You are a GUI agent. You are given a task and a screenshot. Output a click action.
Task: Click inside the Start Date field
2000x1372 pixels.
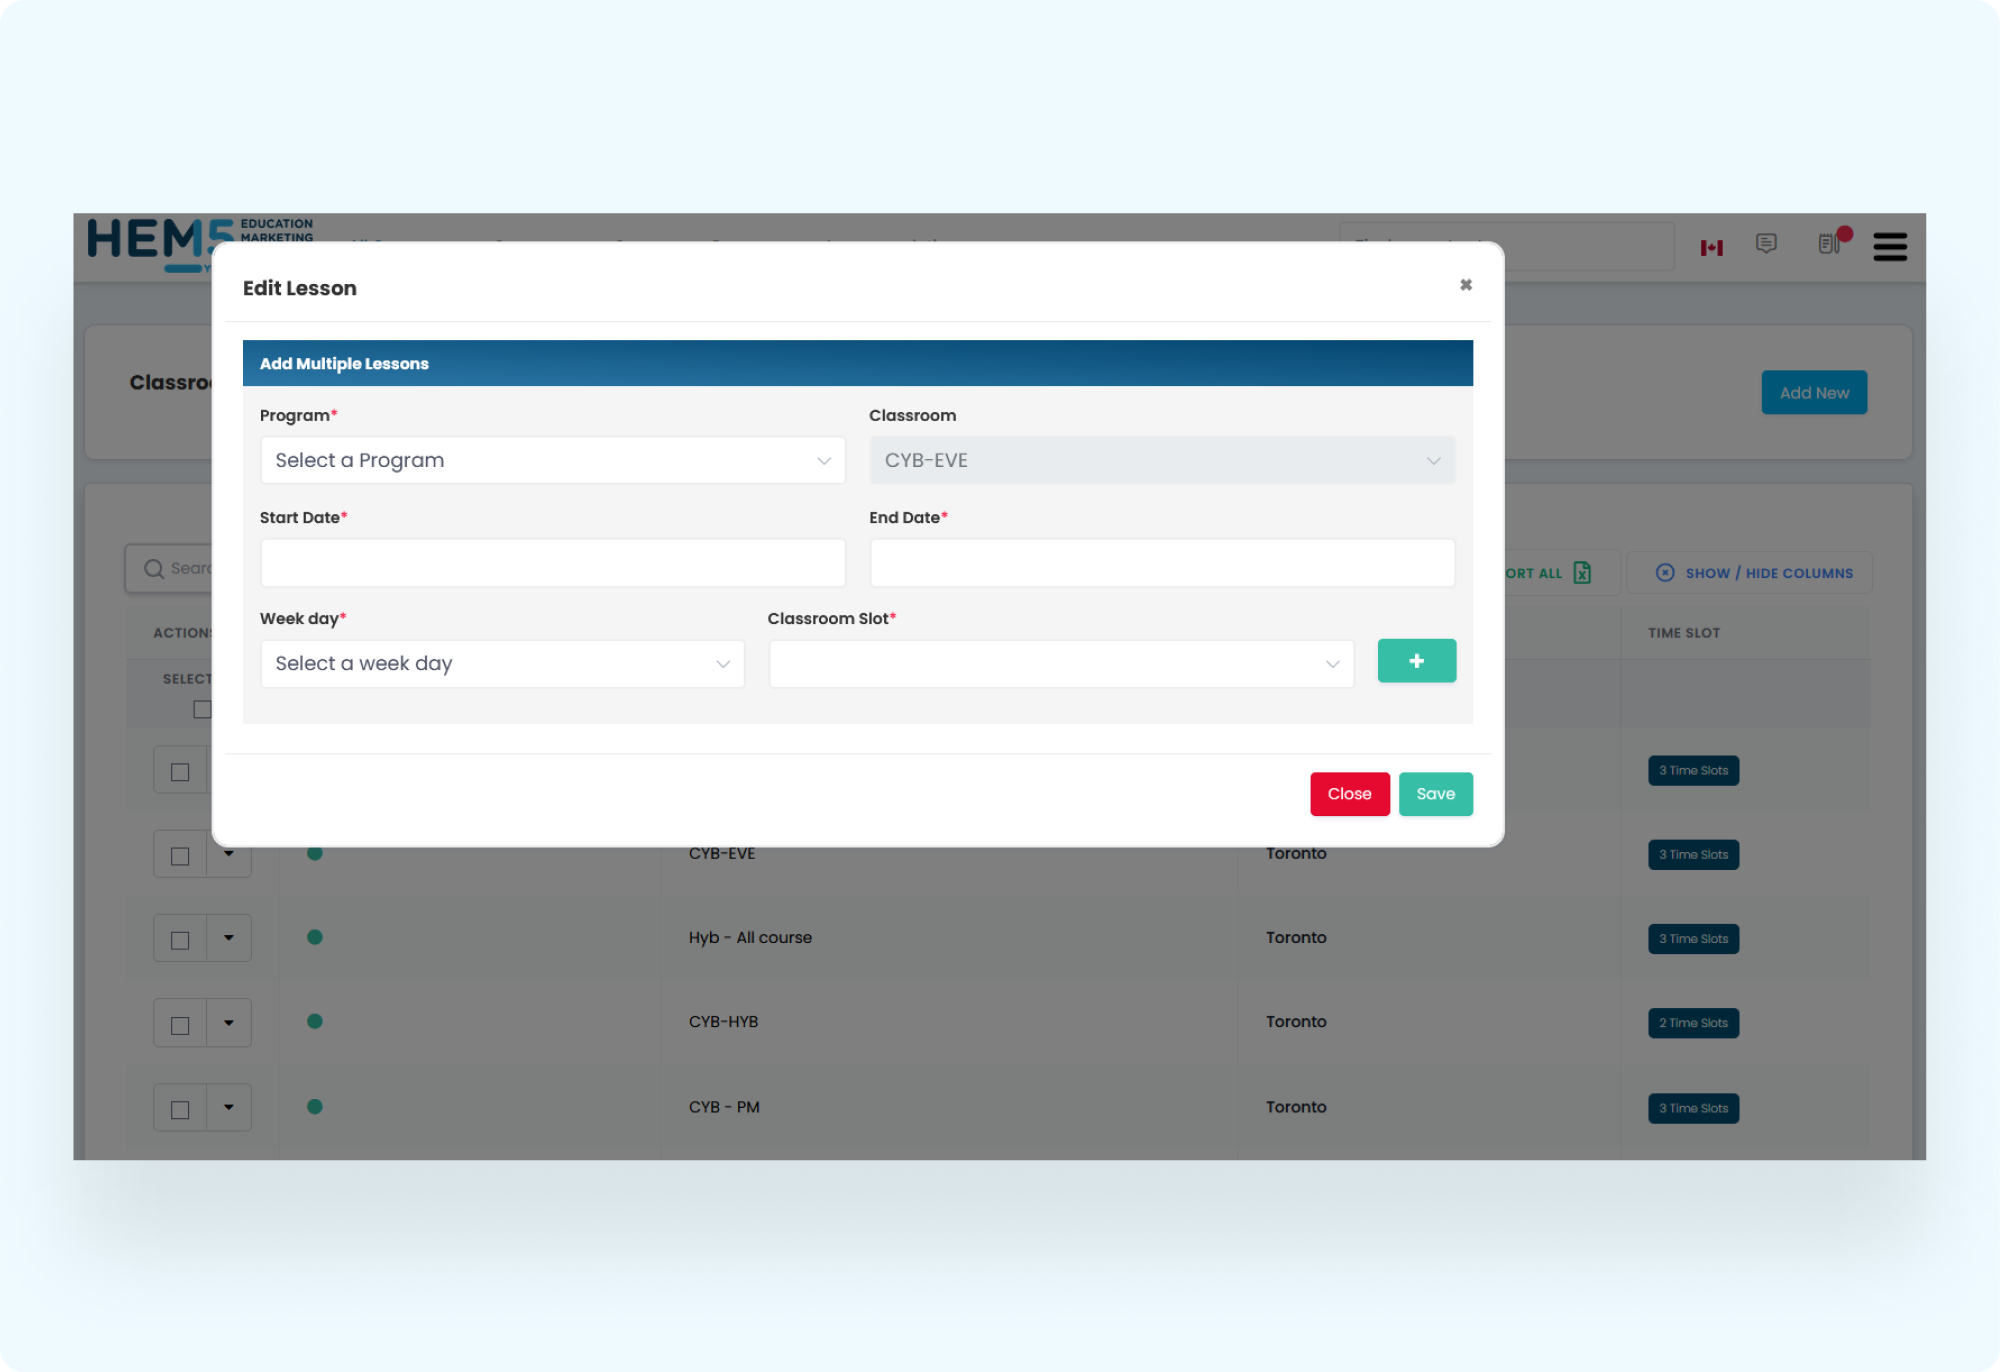[x=552, y=562]
